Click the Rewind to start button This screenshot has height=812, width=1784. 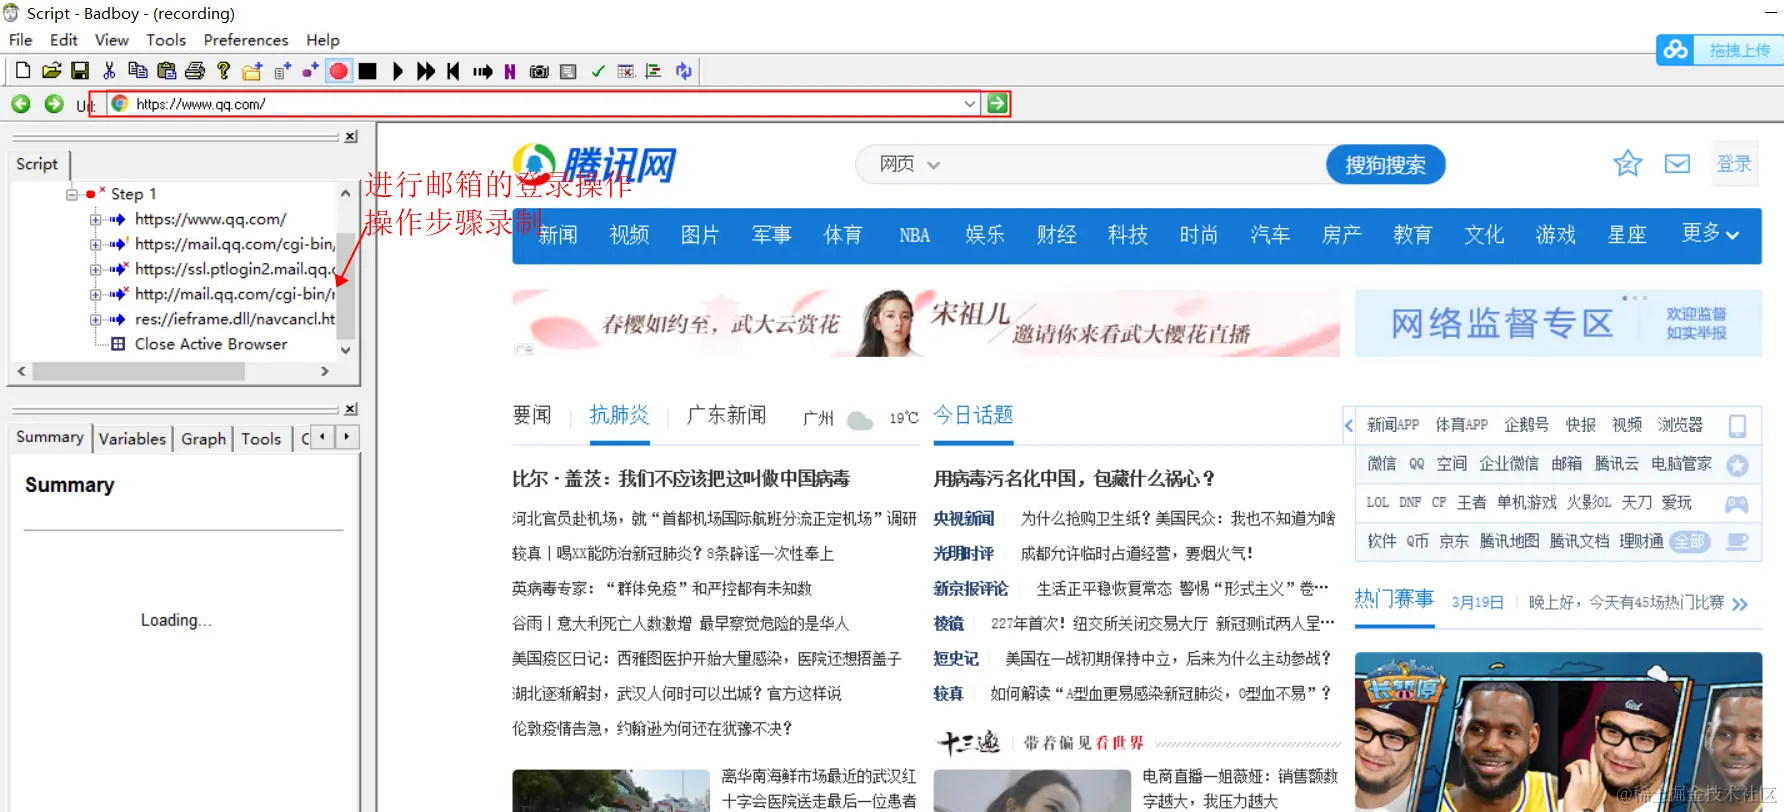click(453, 71)
